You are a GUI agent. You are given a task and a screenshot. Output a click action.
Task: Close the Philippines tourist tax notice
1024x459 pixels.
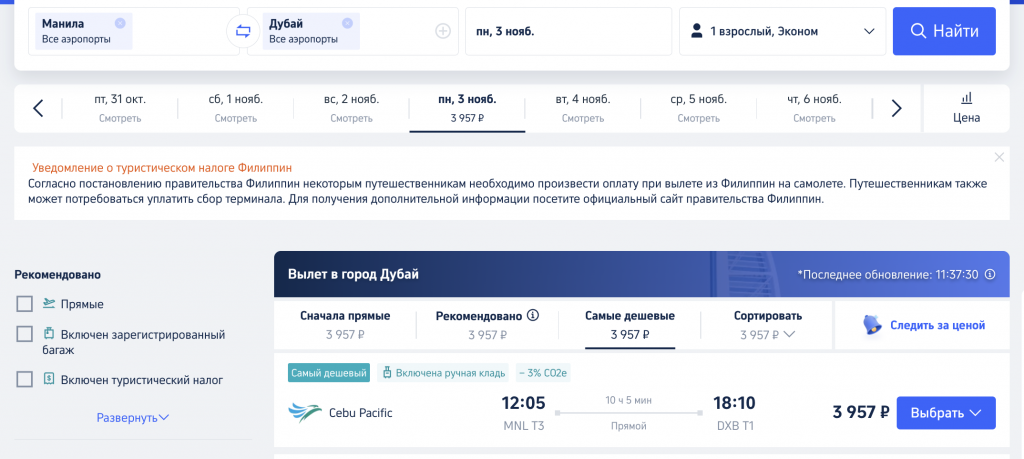pos(999,157)
